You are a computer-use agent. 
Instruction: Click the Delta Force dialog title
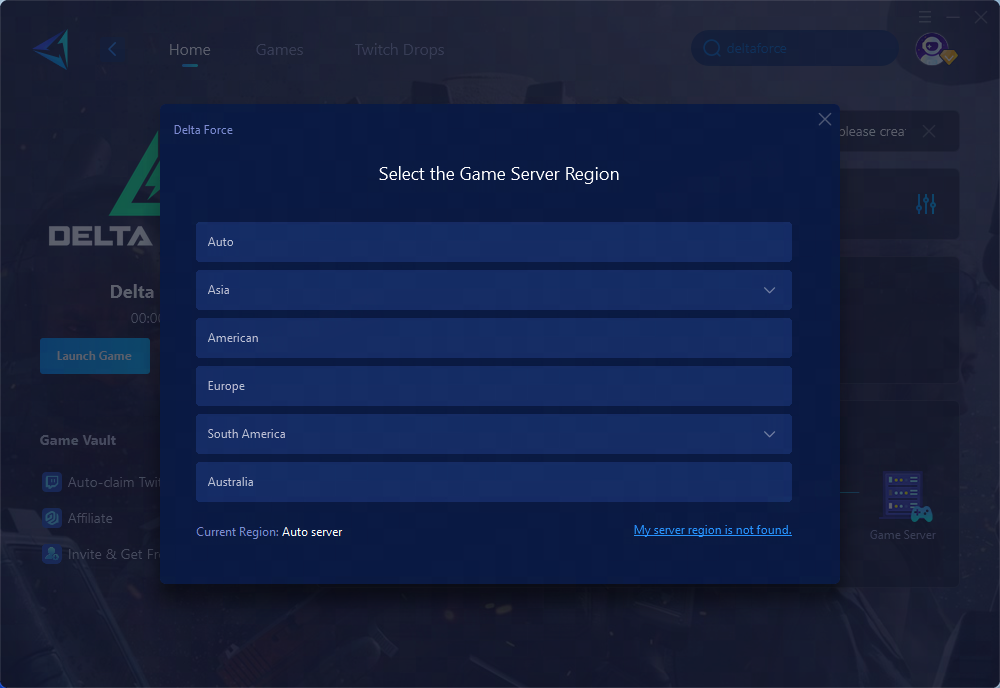click(x=203, y=129)
